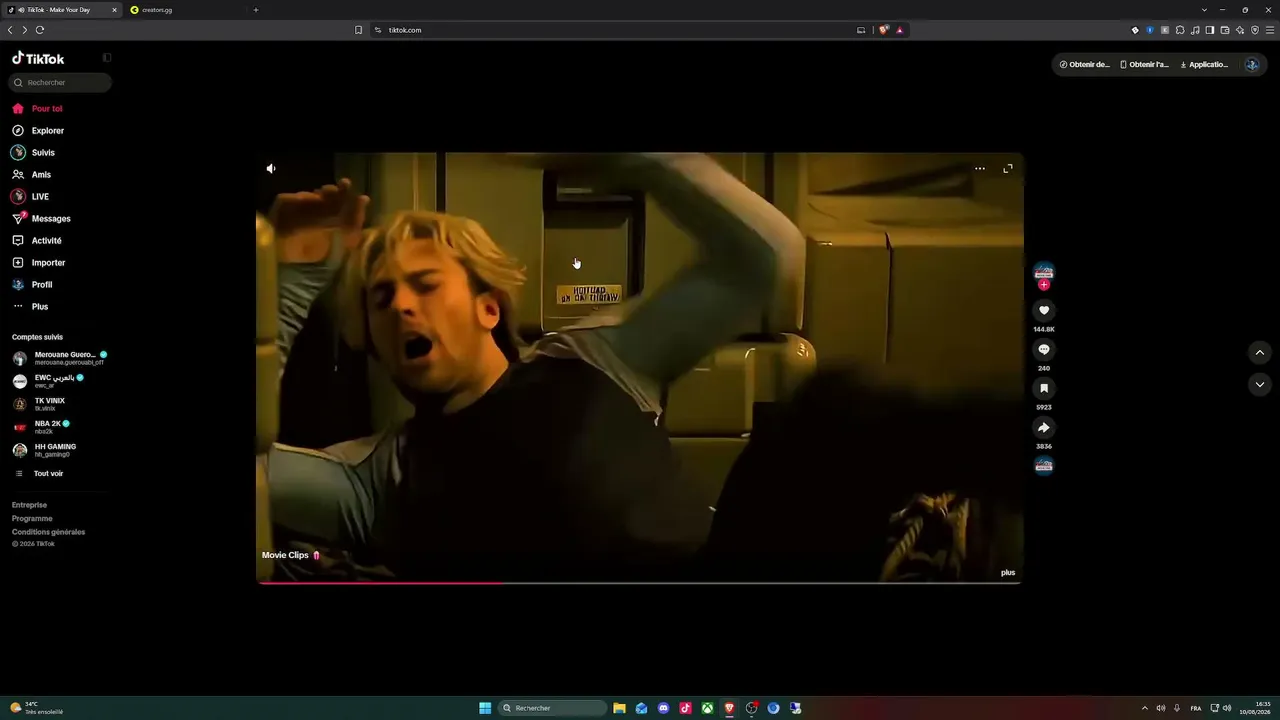Open Messages in the sidebar

(x=41, y=219)
